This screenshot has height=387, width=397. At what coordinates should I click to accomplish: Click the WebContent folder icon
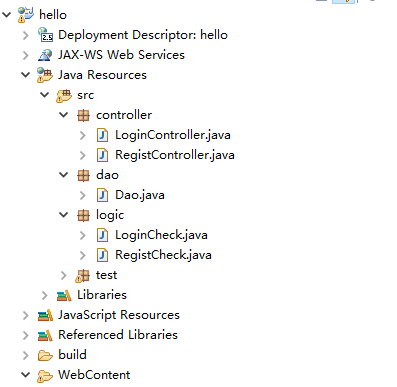[45, 376]
